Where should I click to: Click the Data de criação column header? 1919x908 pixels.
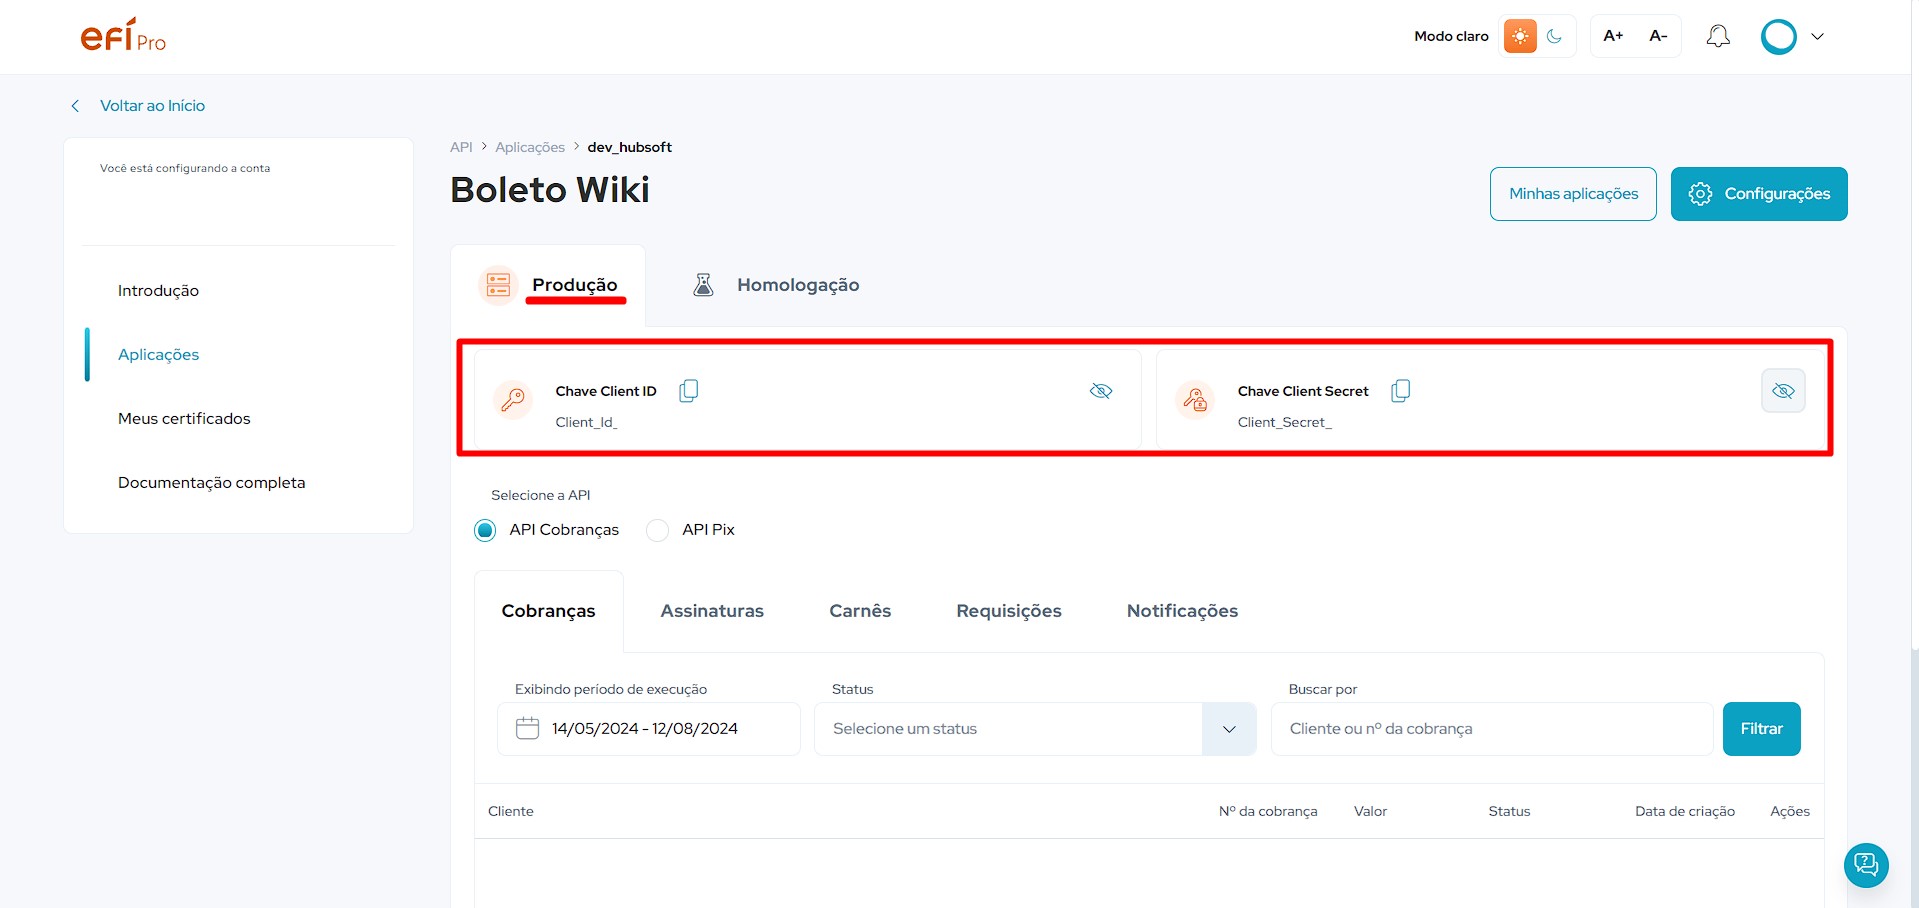coord(1685,812)
